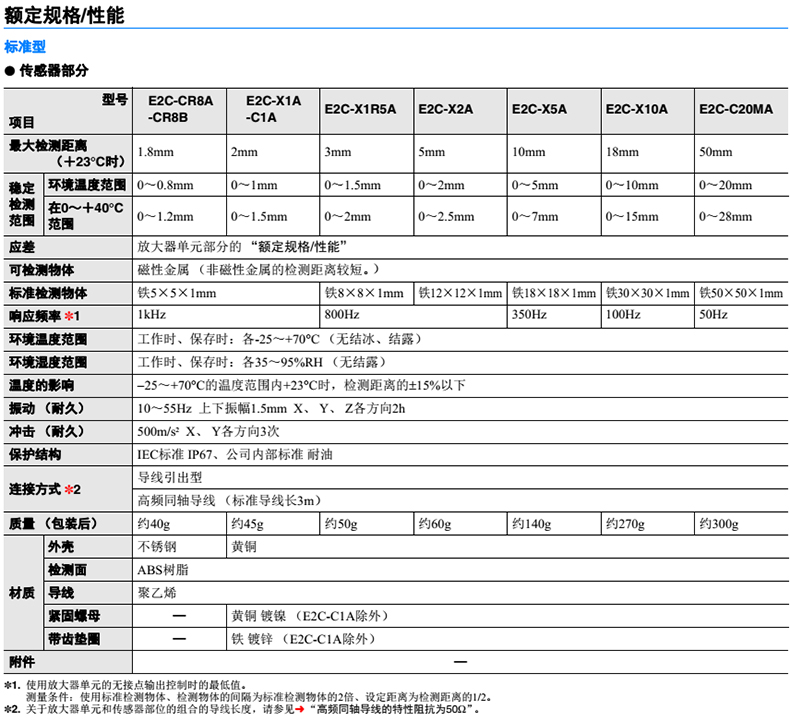Click the black bullet before 传感器部分
Viewport: 790px width, 722px height.
11,72
